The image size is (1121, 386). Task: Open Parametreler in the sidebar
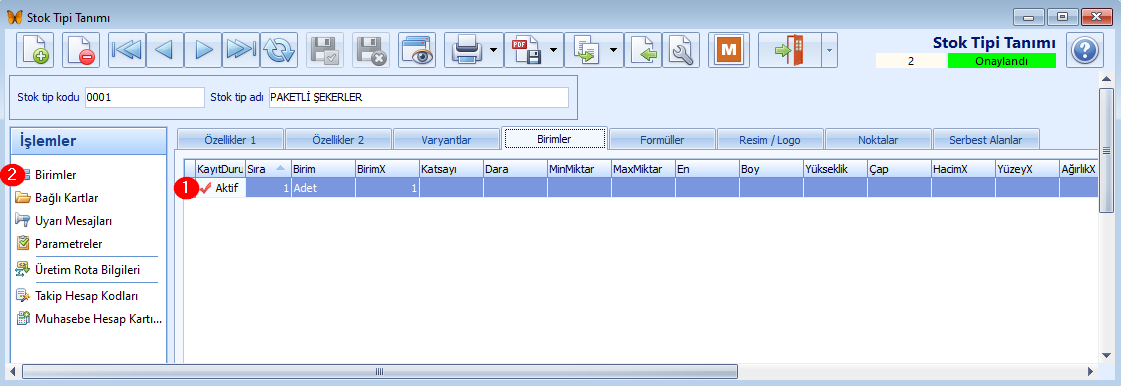tap(69, 244)
